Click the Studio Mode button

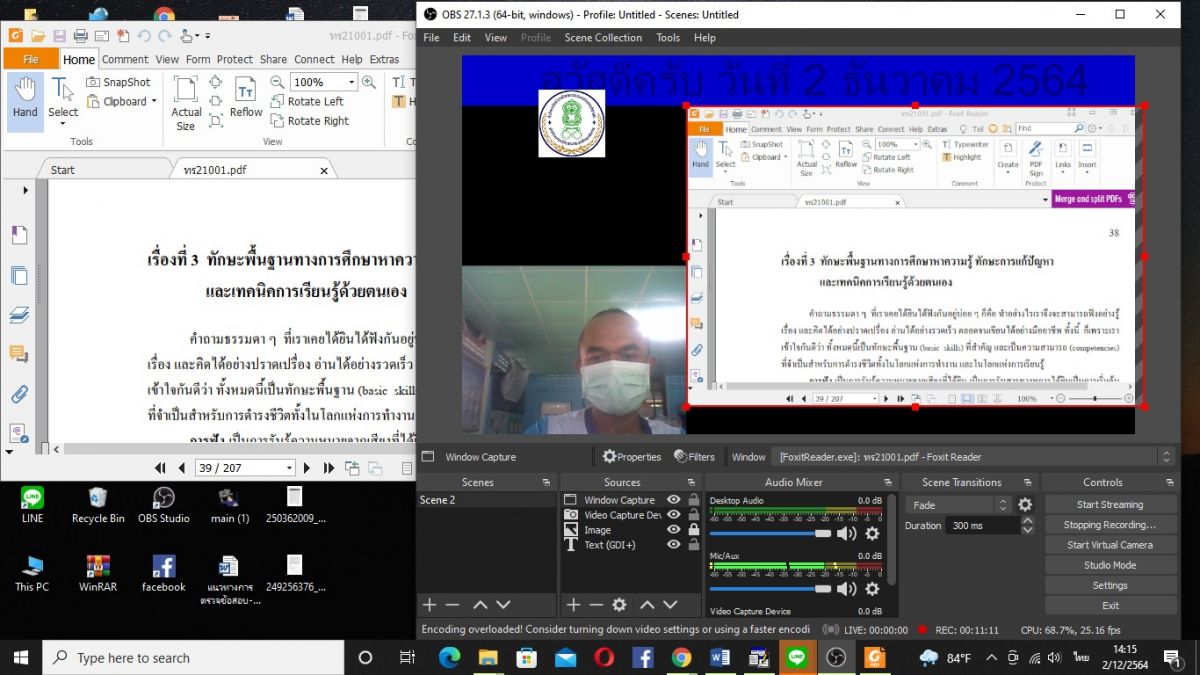tap(1110, 565)
